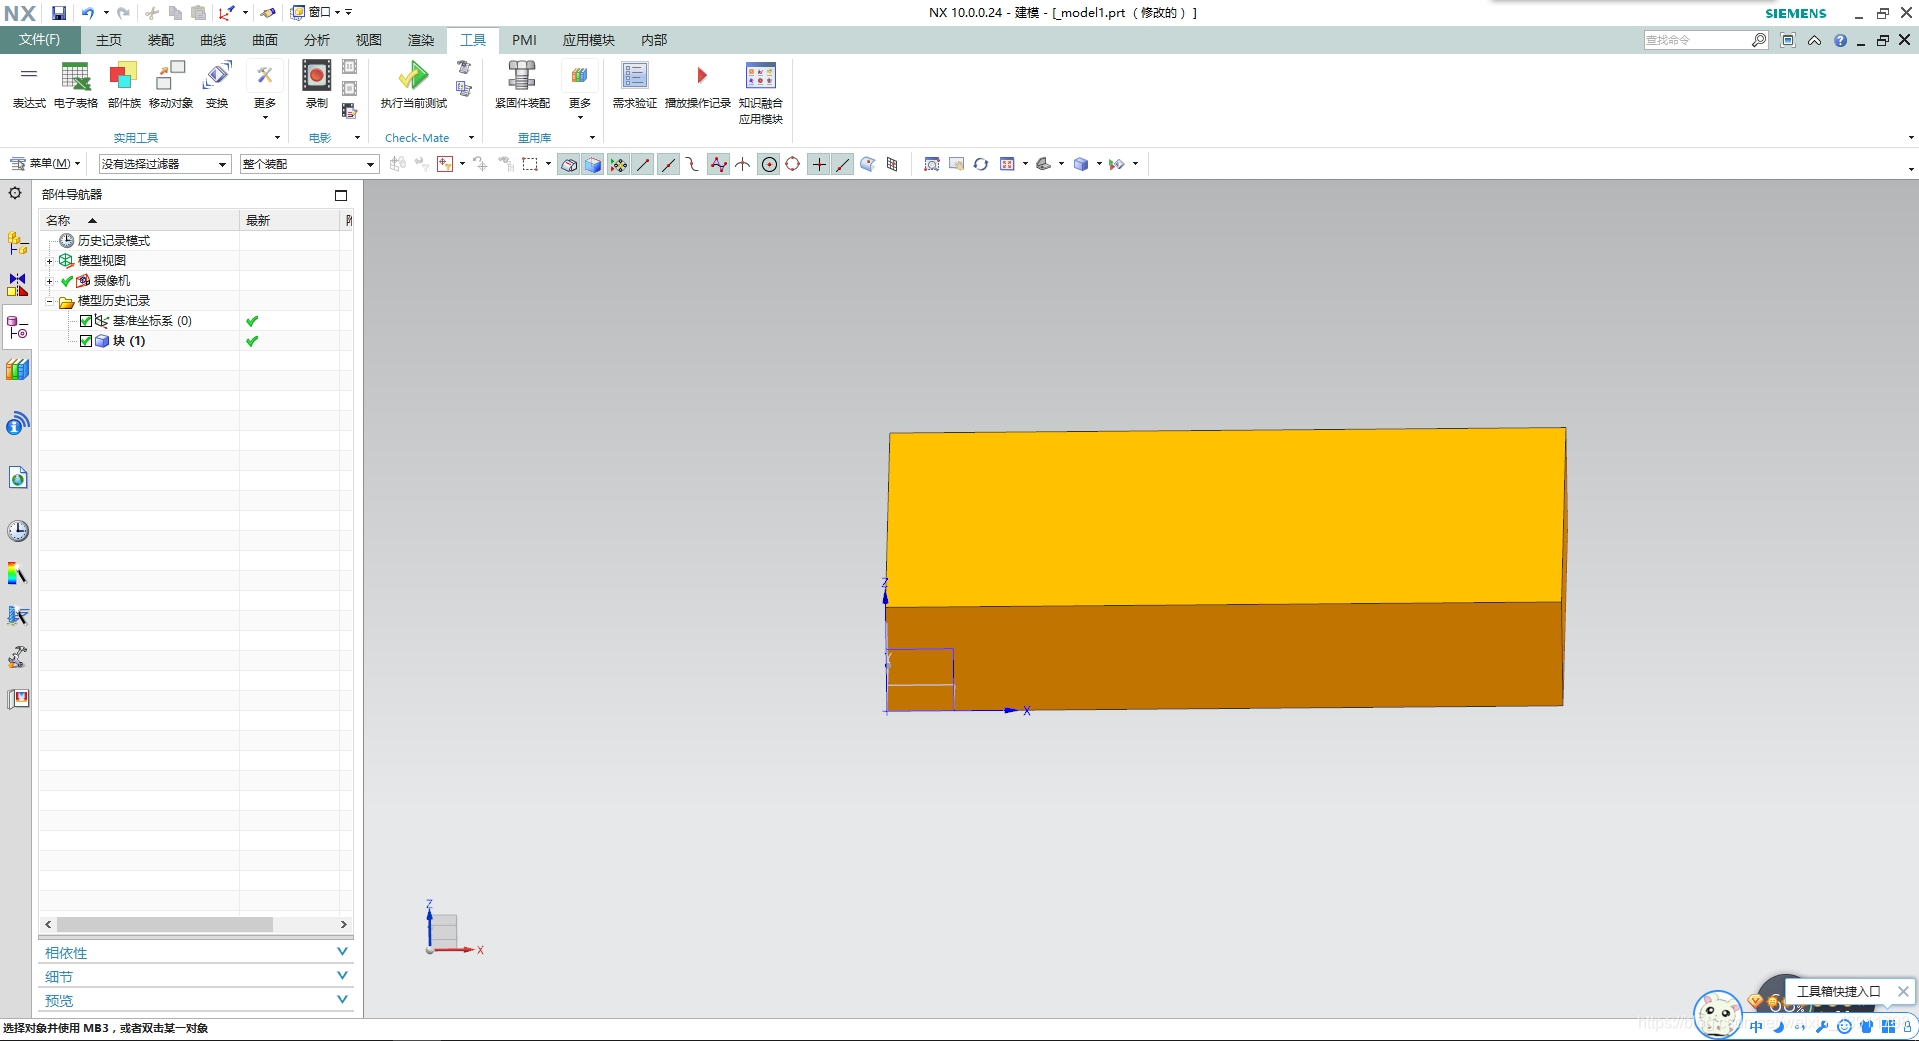Viewport: 1919px width, 1041px height.
Task: Open 紧固件装配 fastener assembly
Action: pyautogui.click(x=522, y=85)
